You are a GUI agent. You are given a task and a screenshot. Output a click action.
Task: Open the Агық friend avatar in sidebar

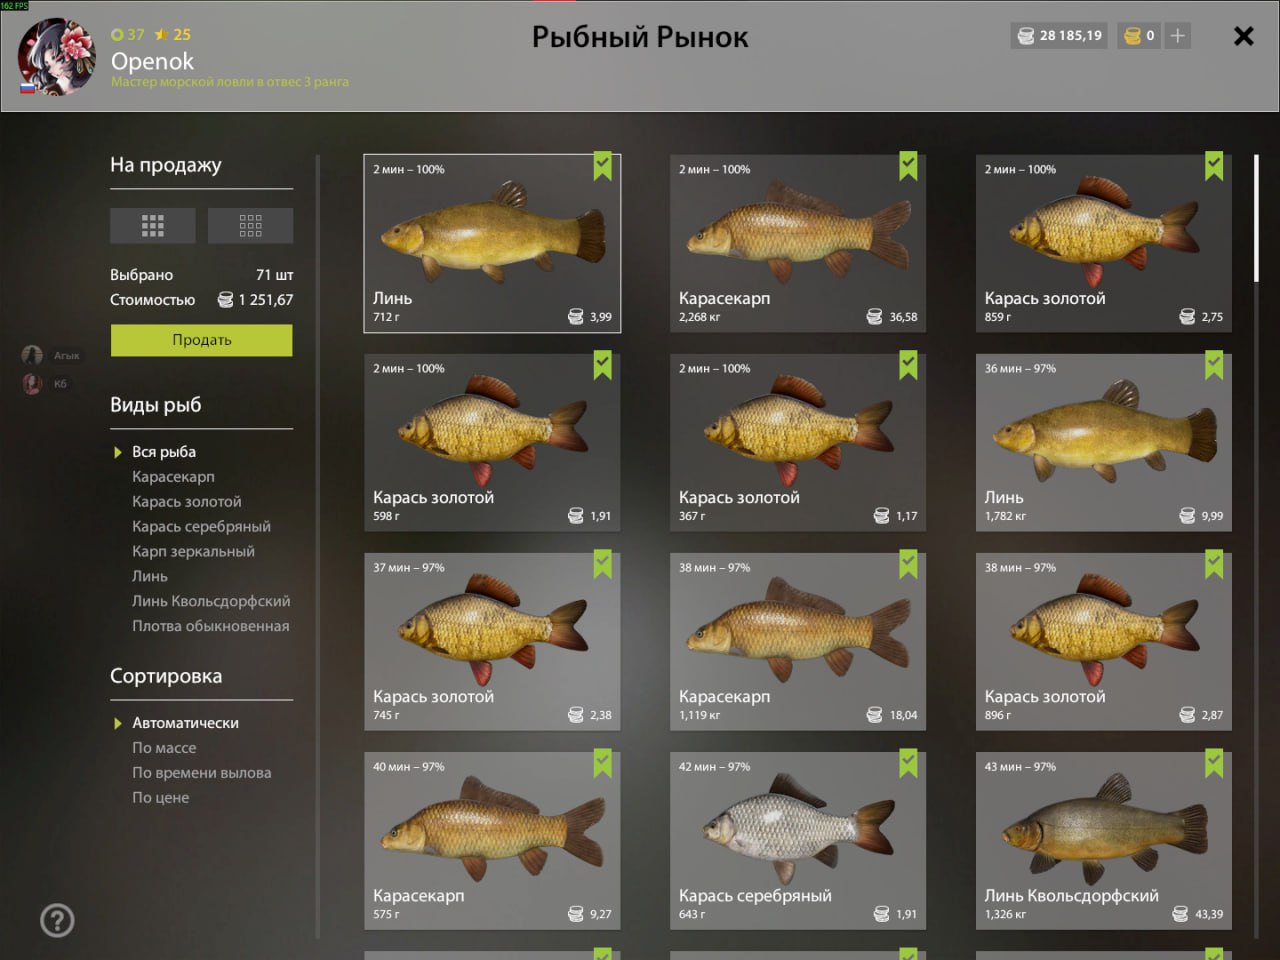pos(32,355)
